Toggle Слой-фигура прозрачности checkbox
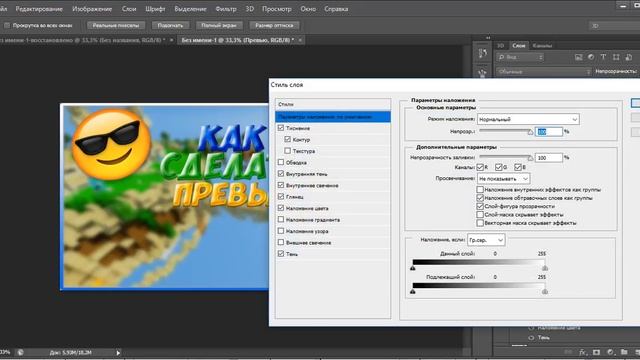This screenshot has height=360, width=640. 480,206
